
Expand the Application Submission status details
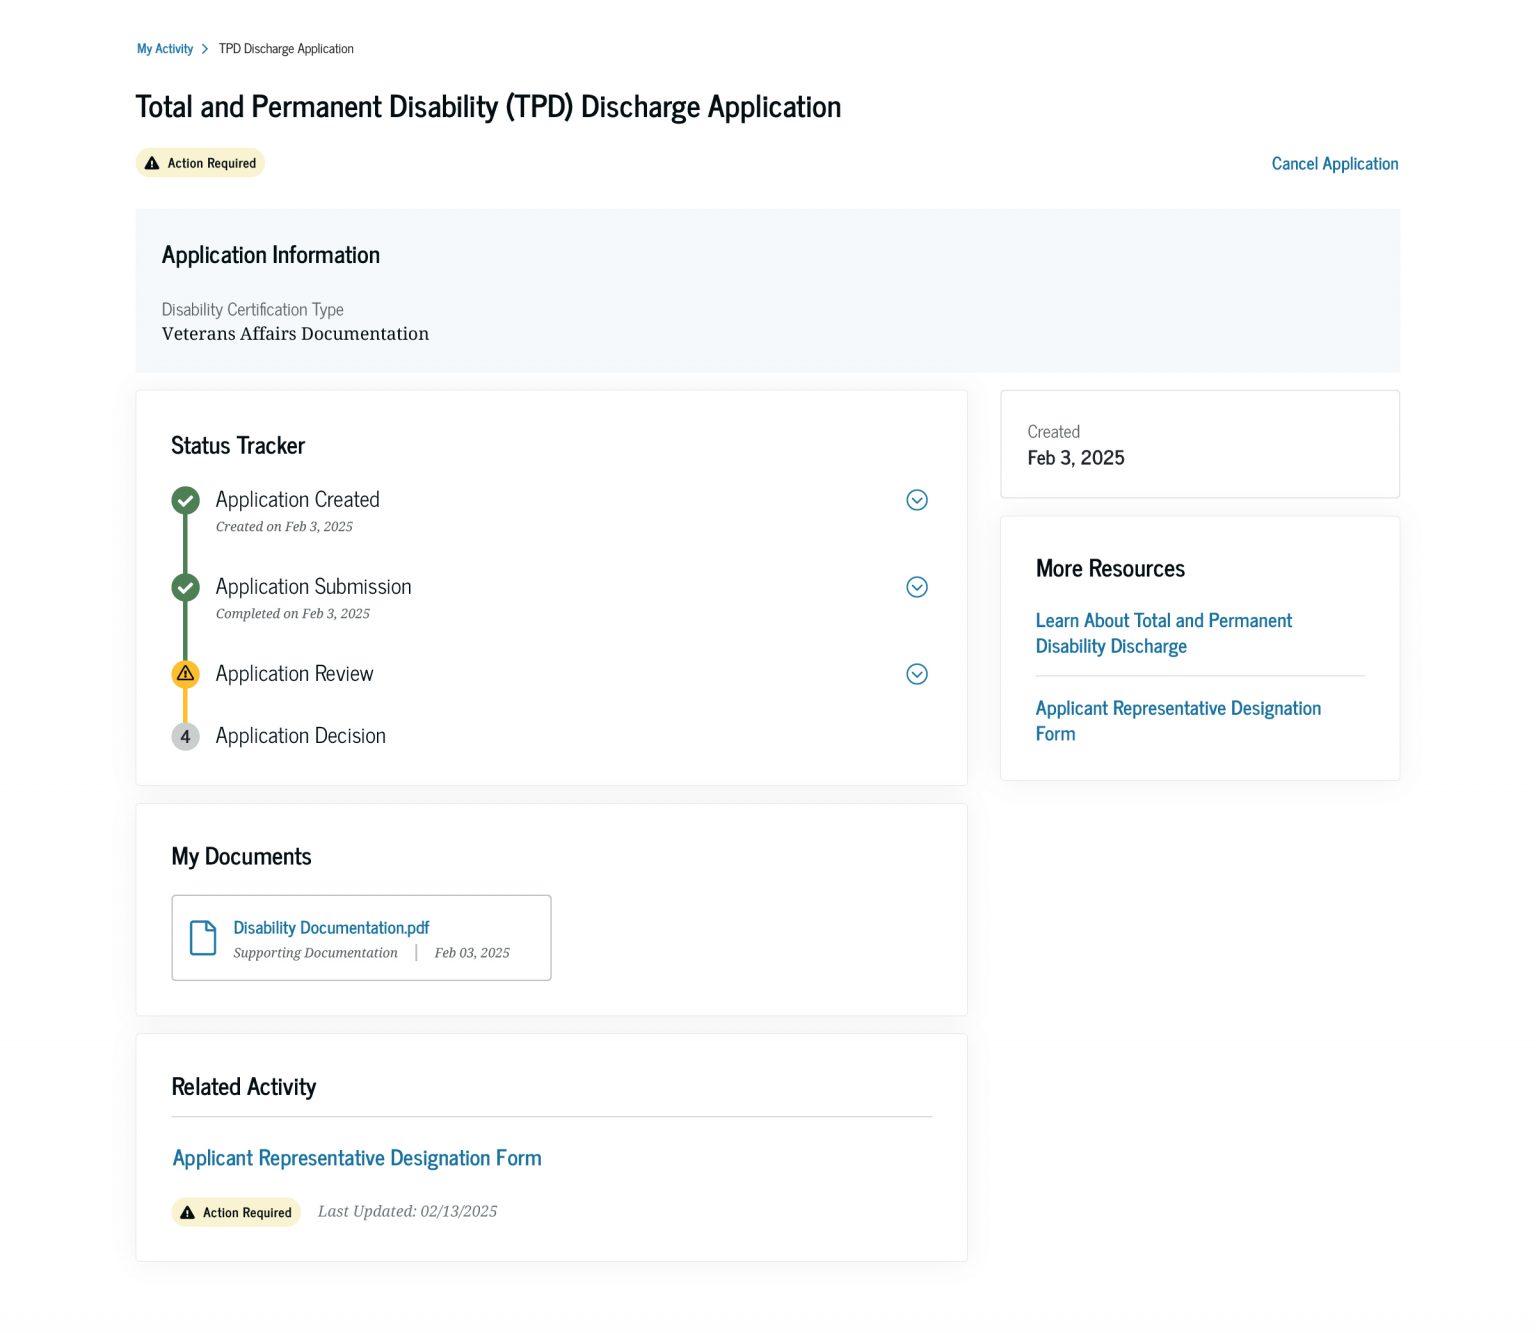(916, 587)
